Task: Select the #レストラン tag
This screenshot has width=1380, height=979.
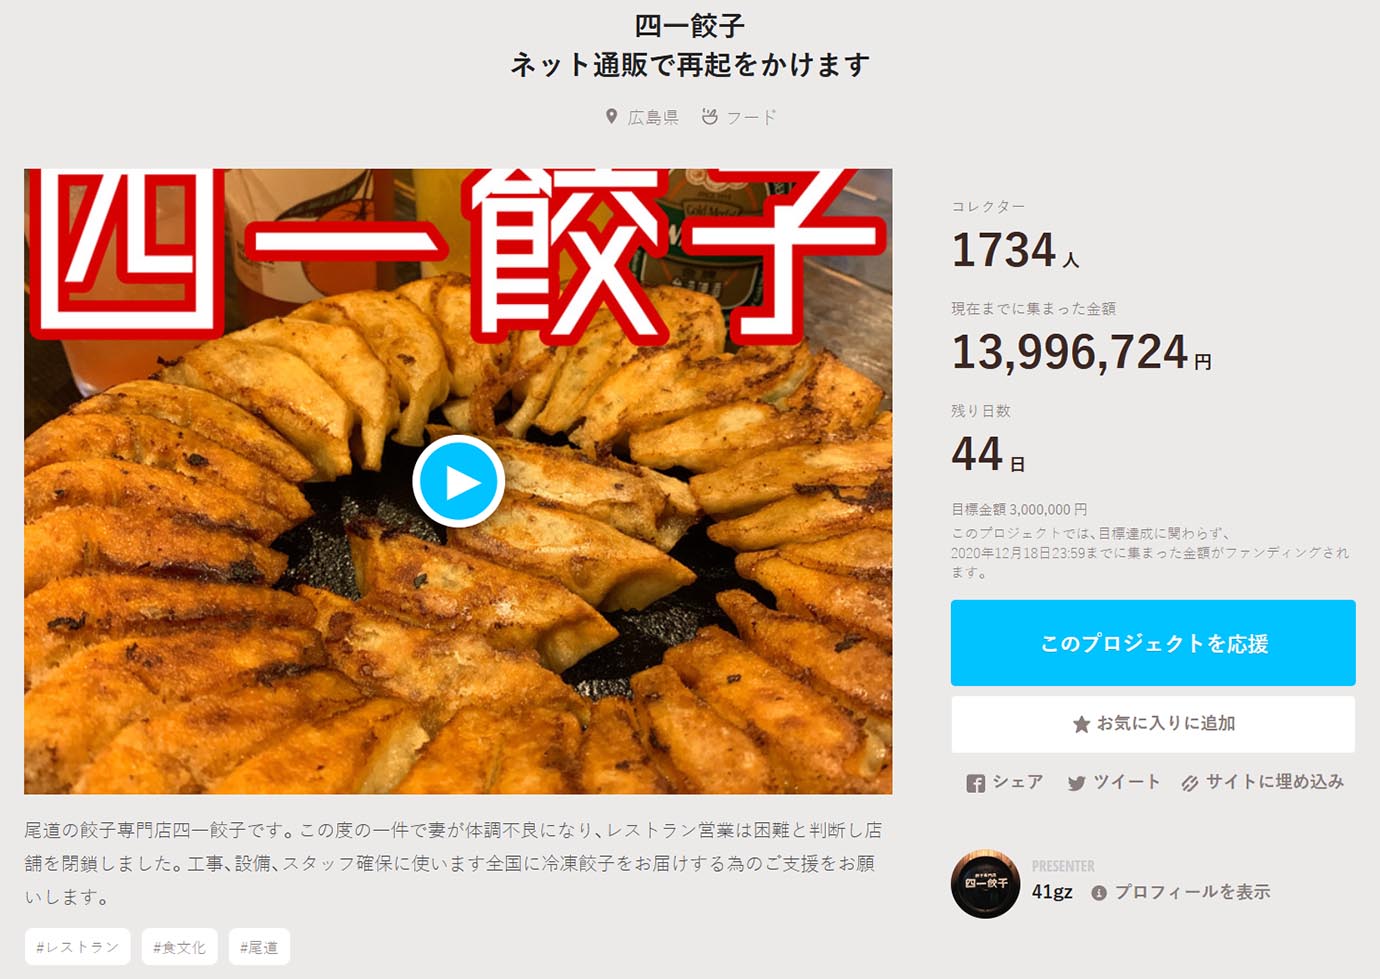Action: click(x=78, y=947)
